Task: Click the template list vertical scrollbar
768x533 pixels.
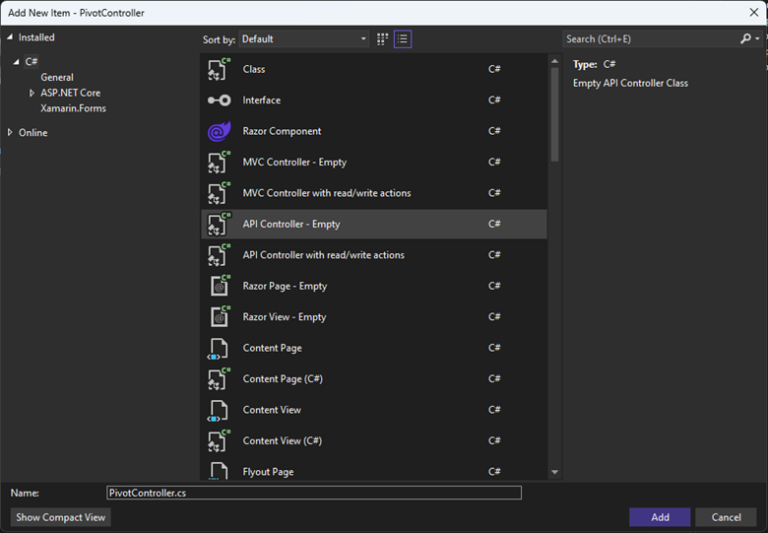Action: (554, 110)
